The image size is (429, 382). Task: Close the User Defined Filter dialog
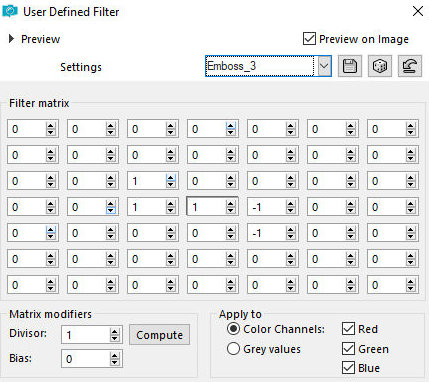[x=418, y=11]
